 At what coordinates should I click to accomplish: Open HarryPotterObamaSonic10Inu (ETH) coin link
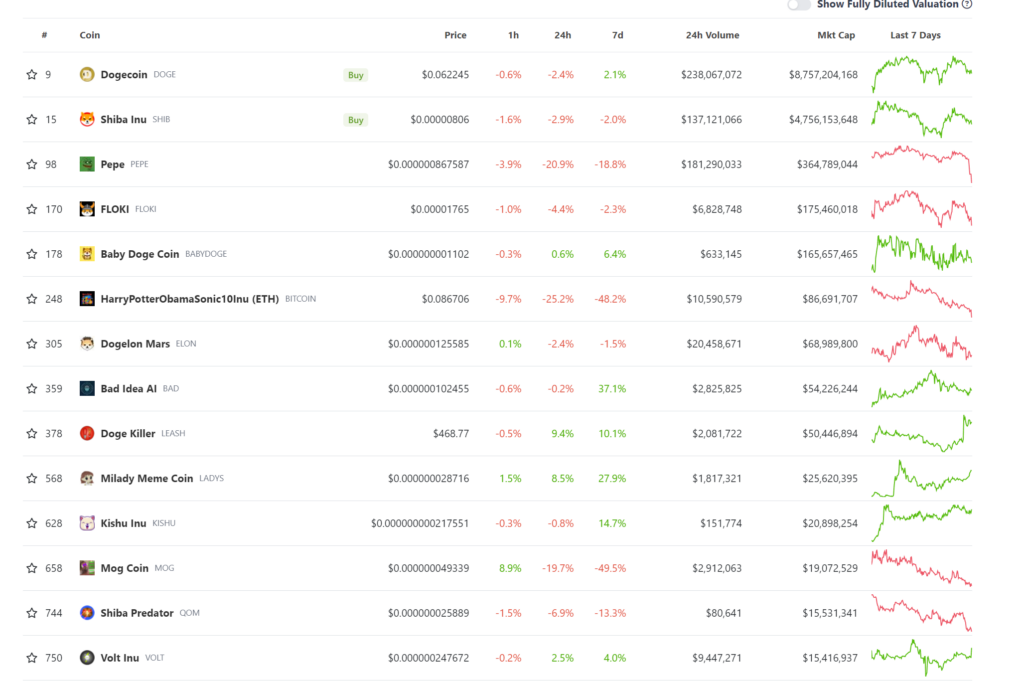[x=189, y=299]
